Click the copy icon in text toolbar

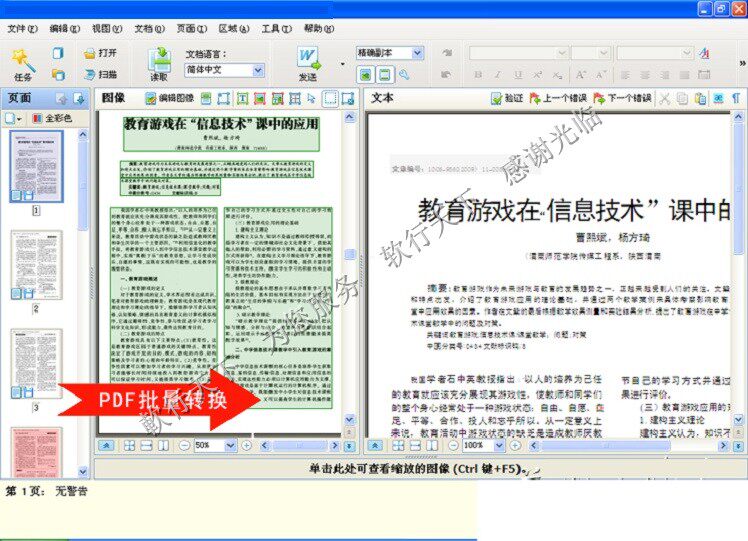point(682,98)
